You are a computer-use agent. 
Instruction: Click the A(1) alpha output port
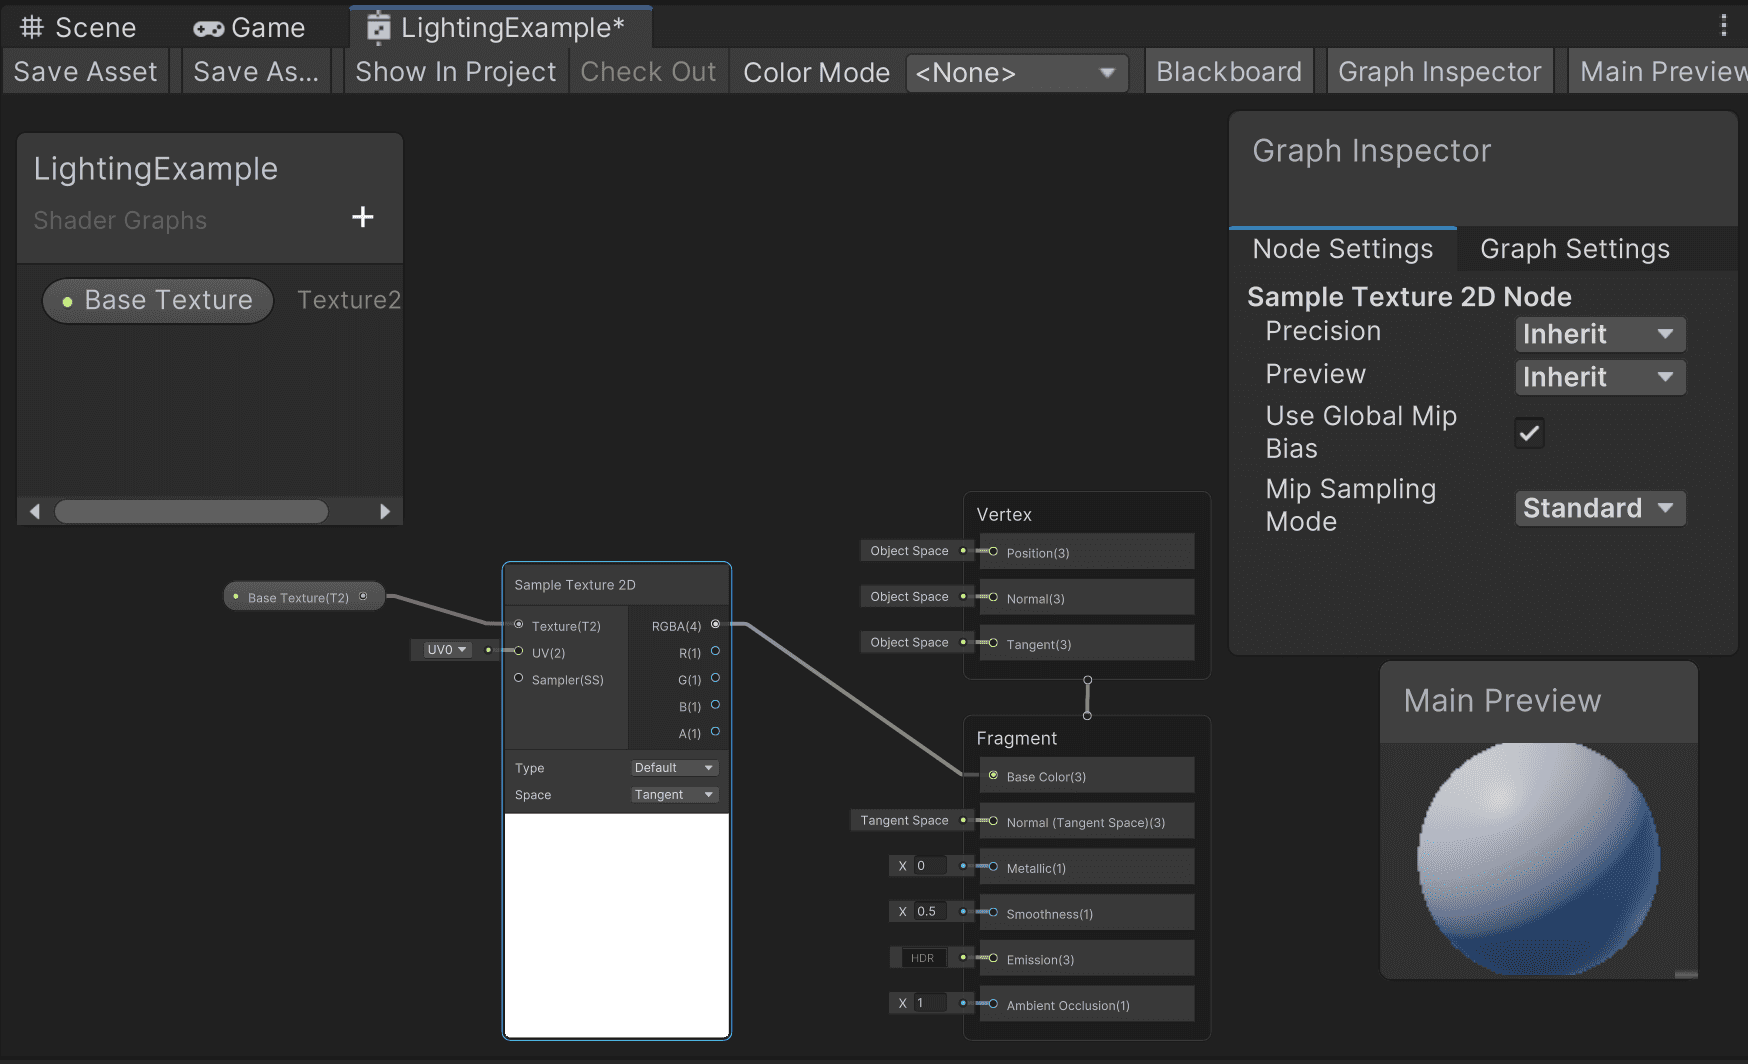715,733
